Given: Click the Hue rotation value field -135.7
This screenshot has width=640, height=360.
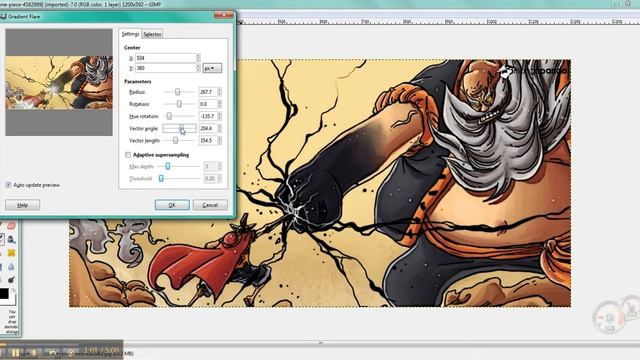Looking at the screenshot, I should 207,116.
